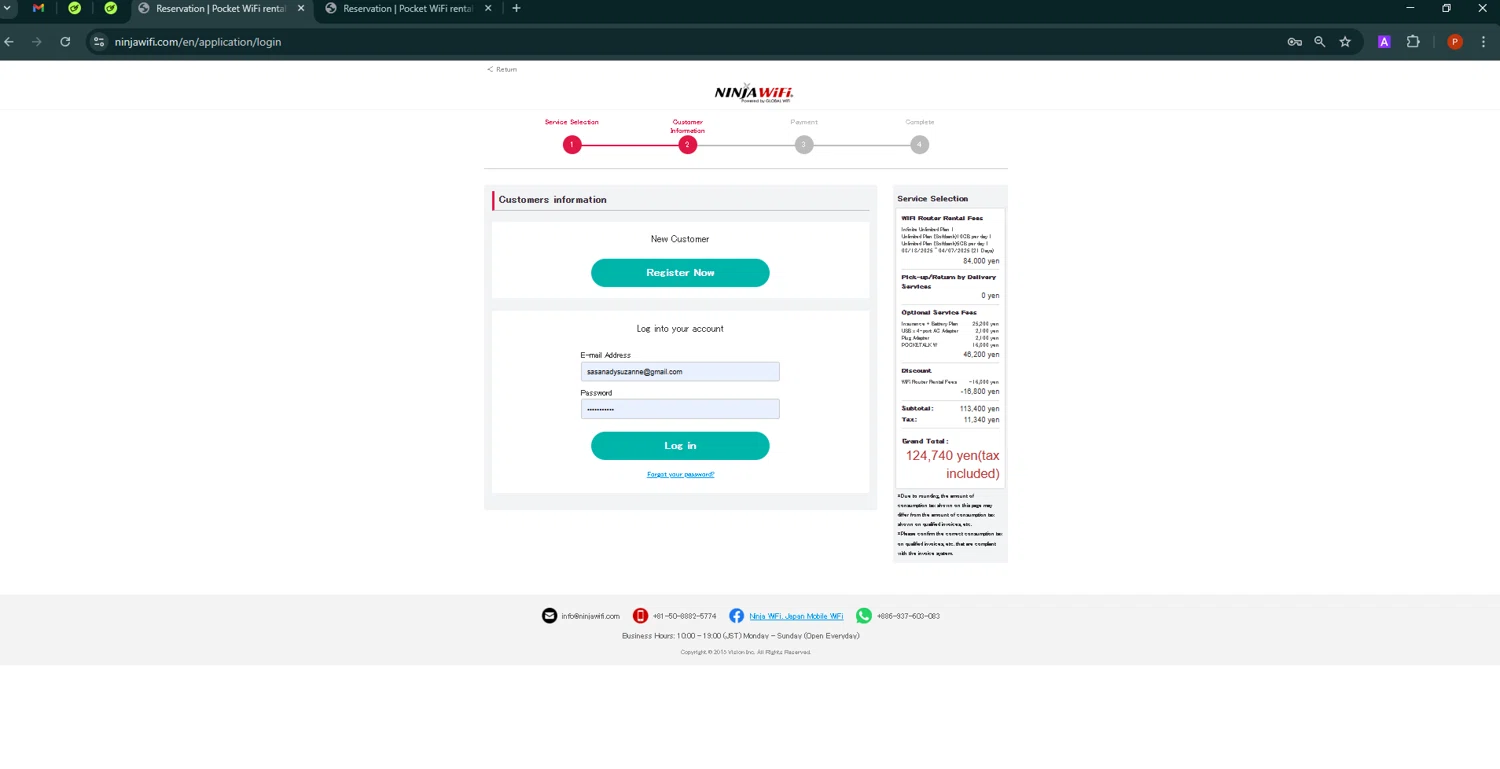Click the Log into your account text
The width and height of the screenshot is (1500, 769).
coord(680,329)
